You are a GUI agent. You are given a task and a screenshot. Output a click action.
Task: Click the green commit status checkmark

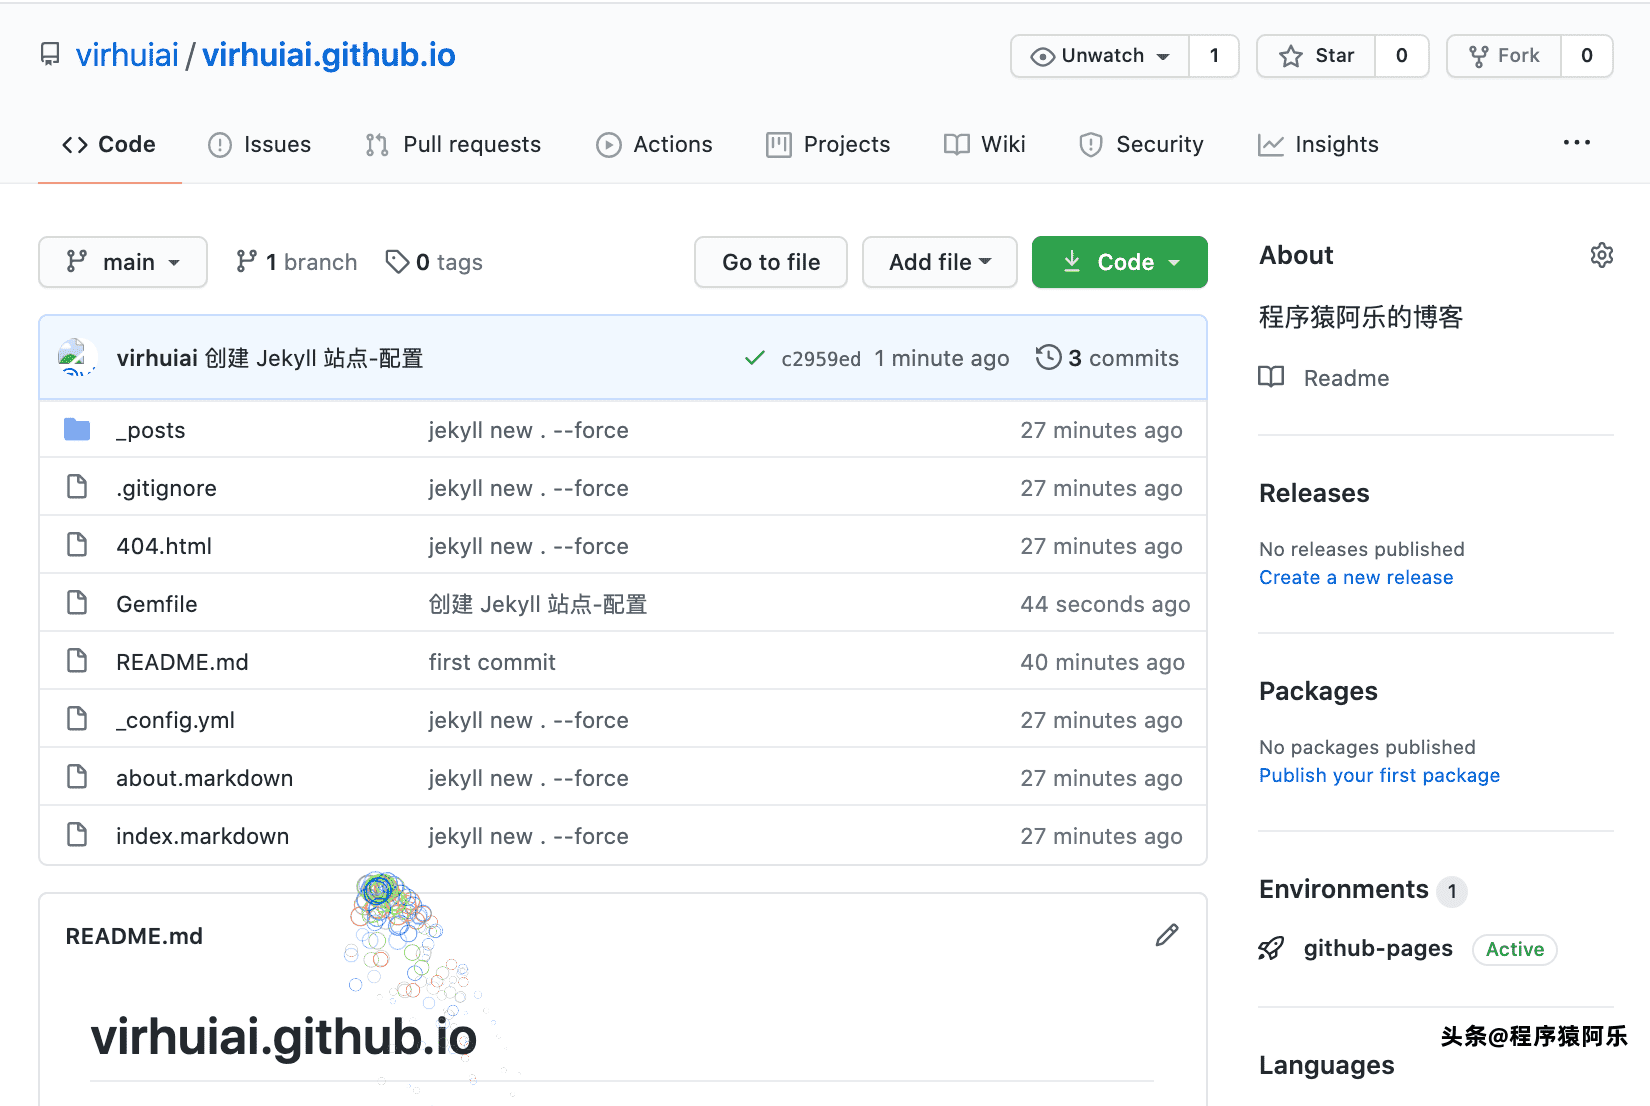(755, 358)
